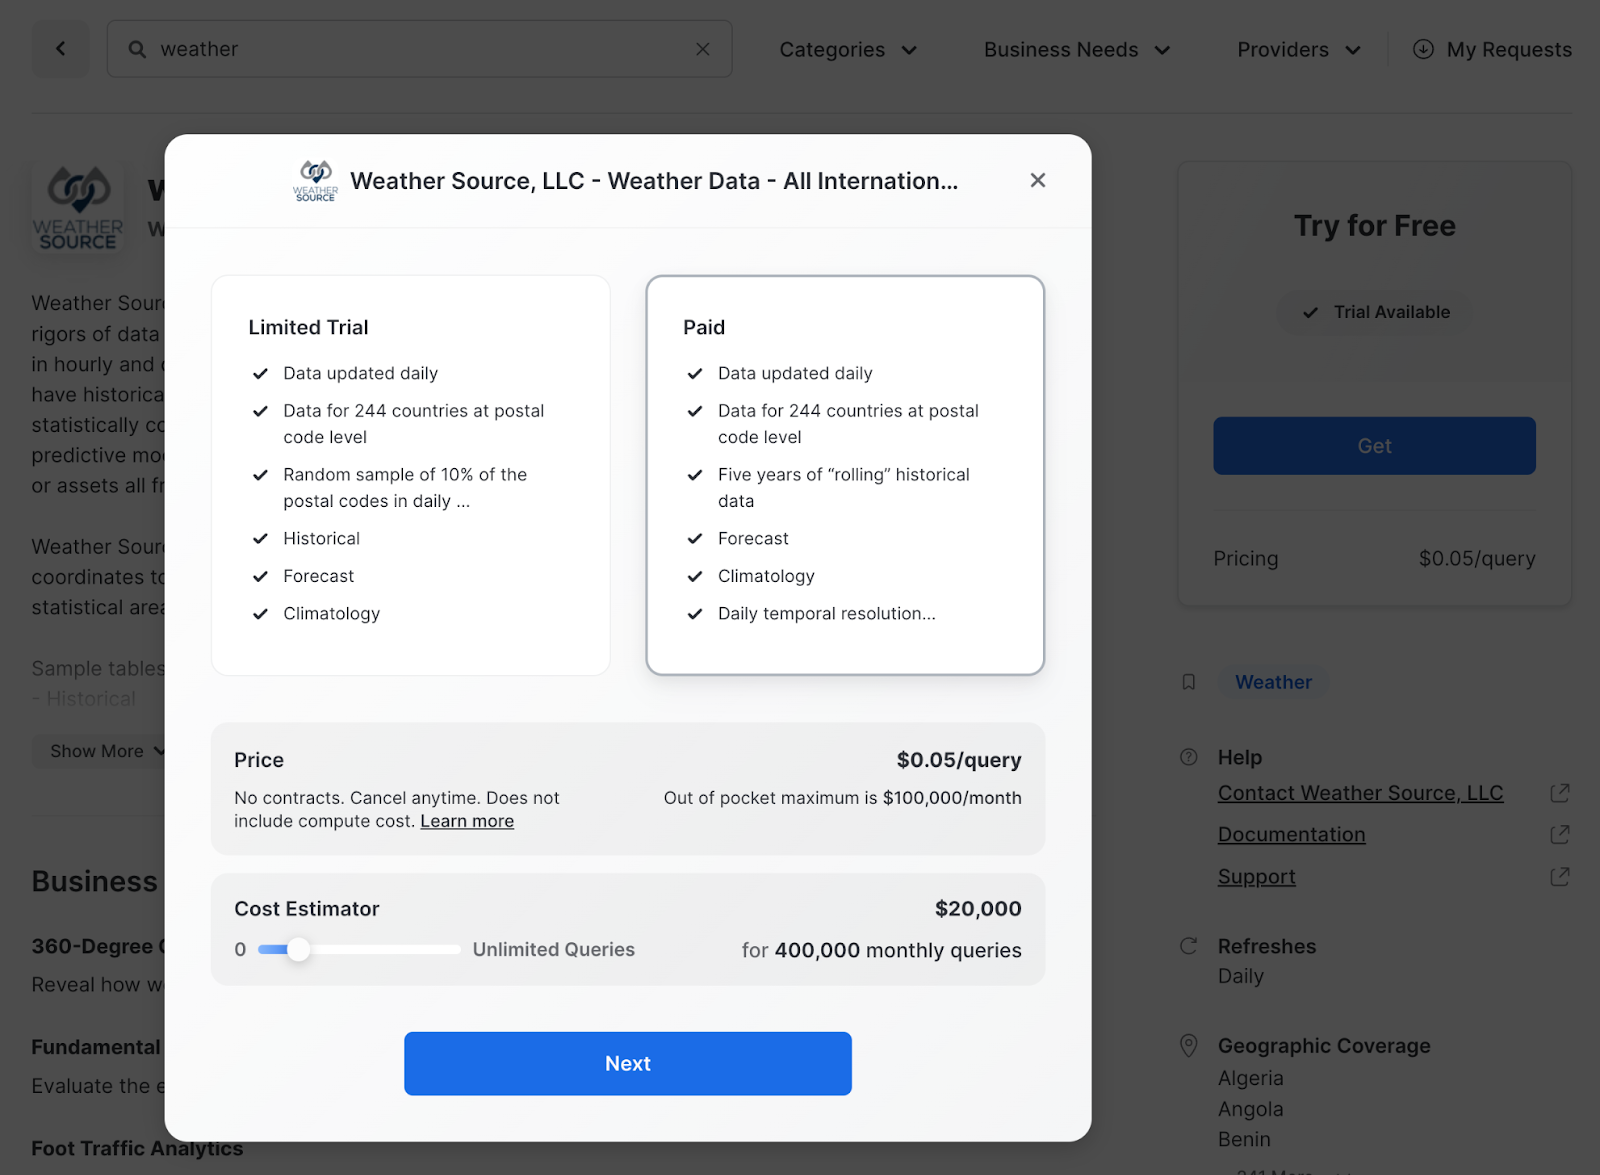Open the Business Needs dropdown
This screenshot has width=1600, height=1175.
[1077, 49]
